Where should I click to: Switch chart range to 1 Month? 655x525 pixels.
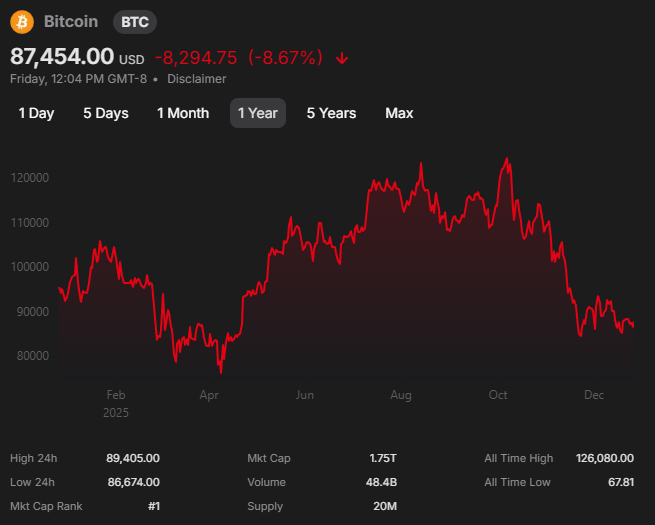183,113
